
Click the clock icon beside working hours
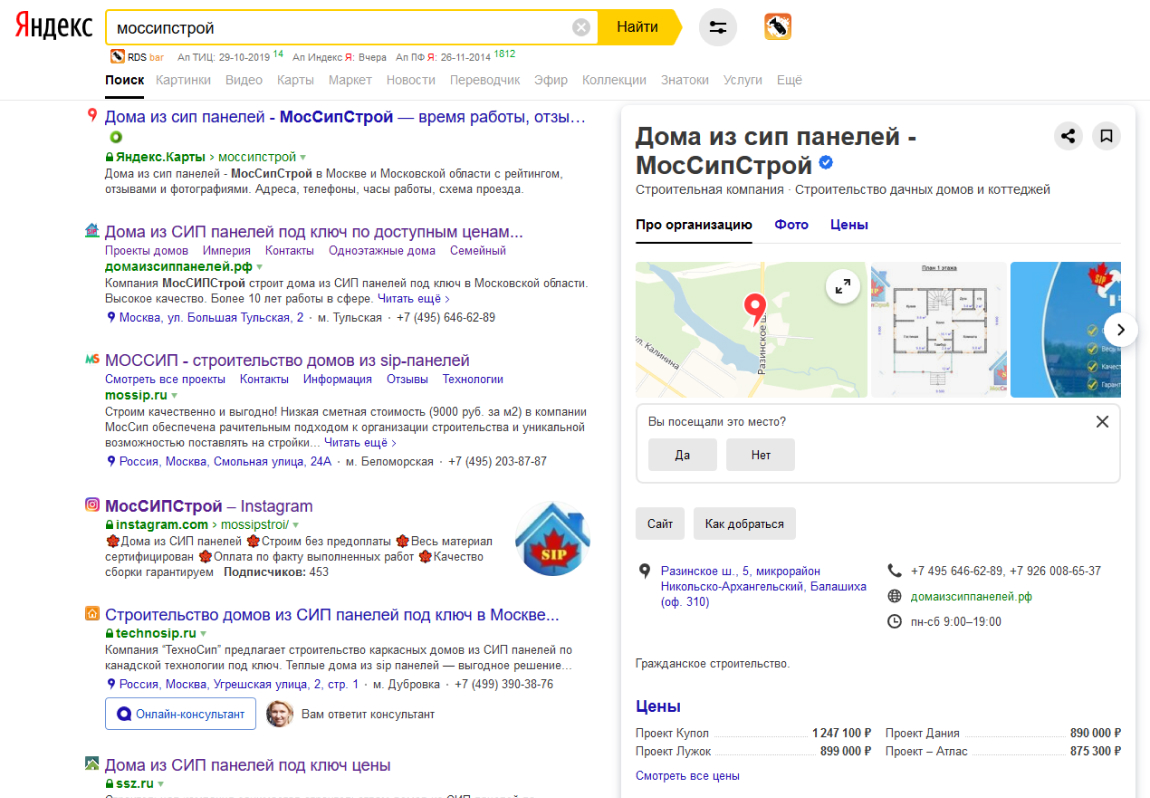coord(894,622)
